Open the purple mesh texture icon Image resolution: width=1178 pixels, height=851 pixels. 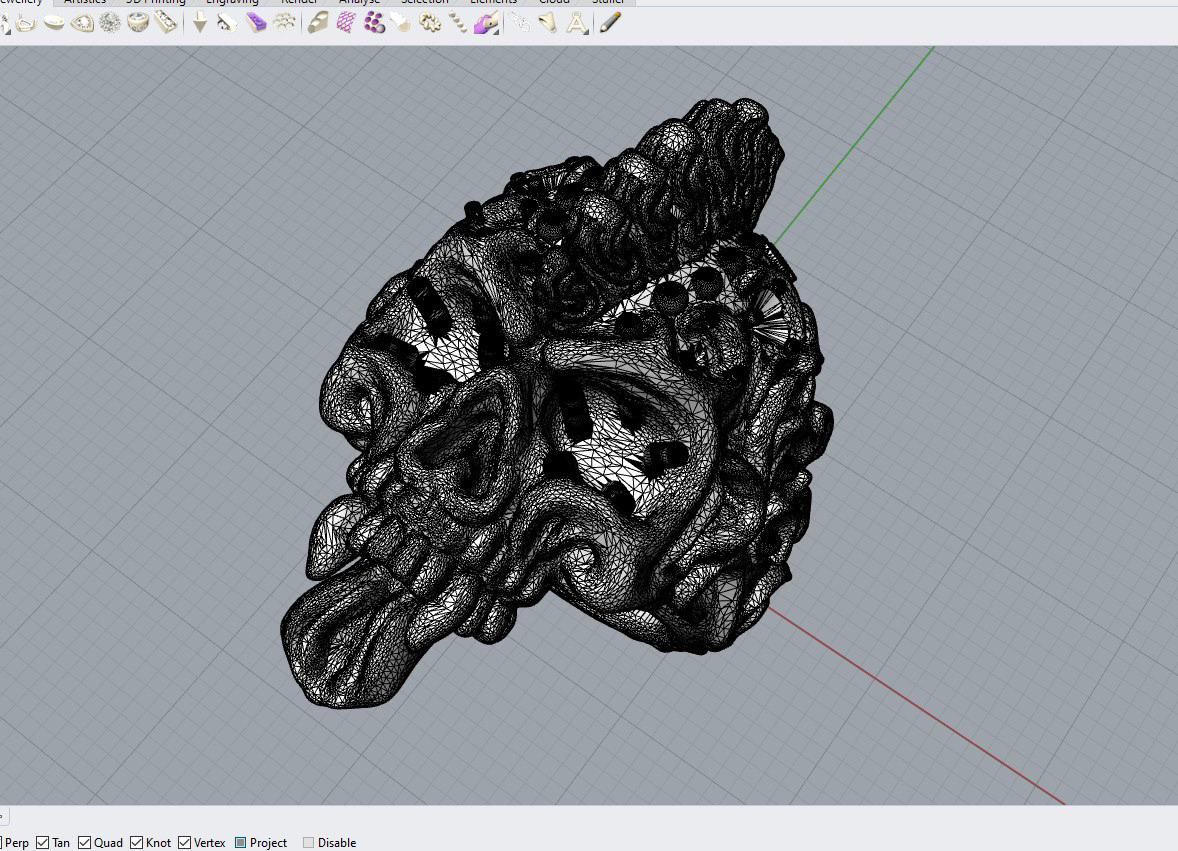346,23
